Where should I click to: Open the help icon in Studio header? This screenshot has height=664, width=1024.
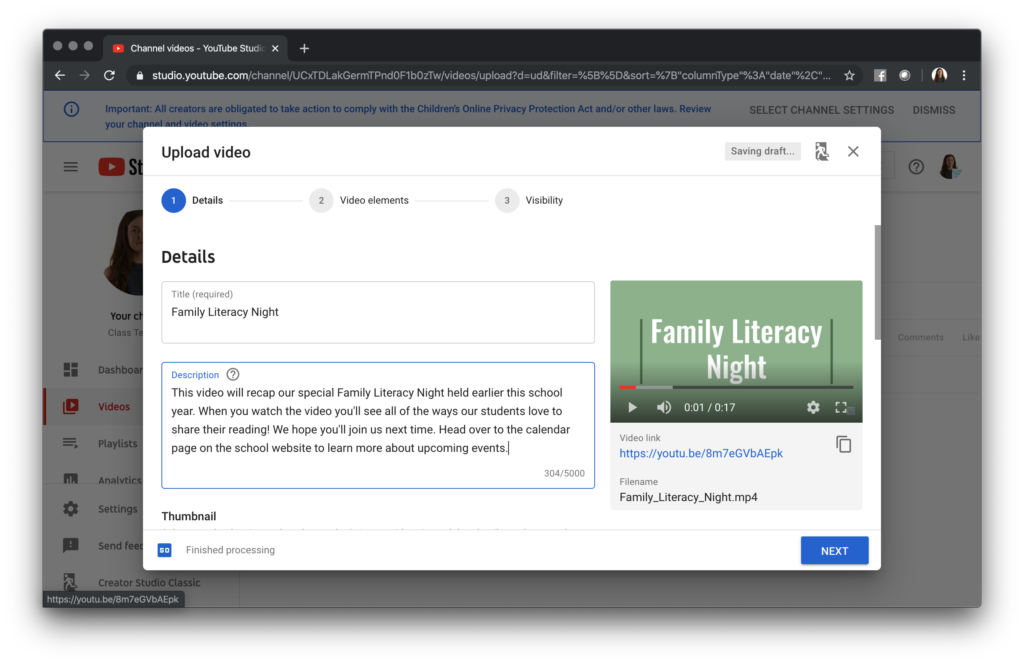[916, 167]
